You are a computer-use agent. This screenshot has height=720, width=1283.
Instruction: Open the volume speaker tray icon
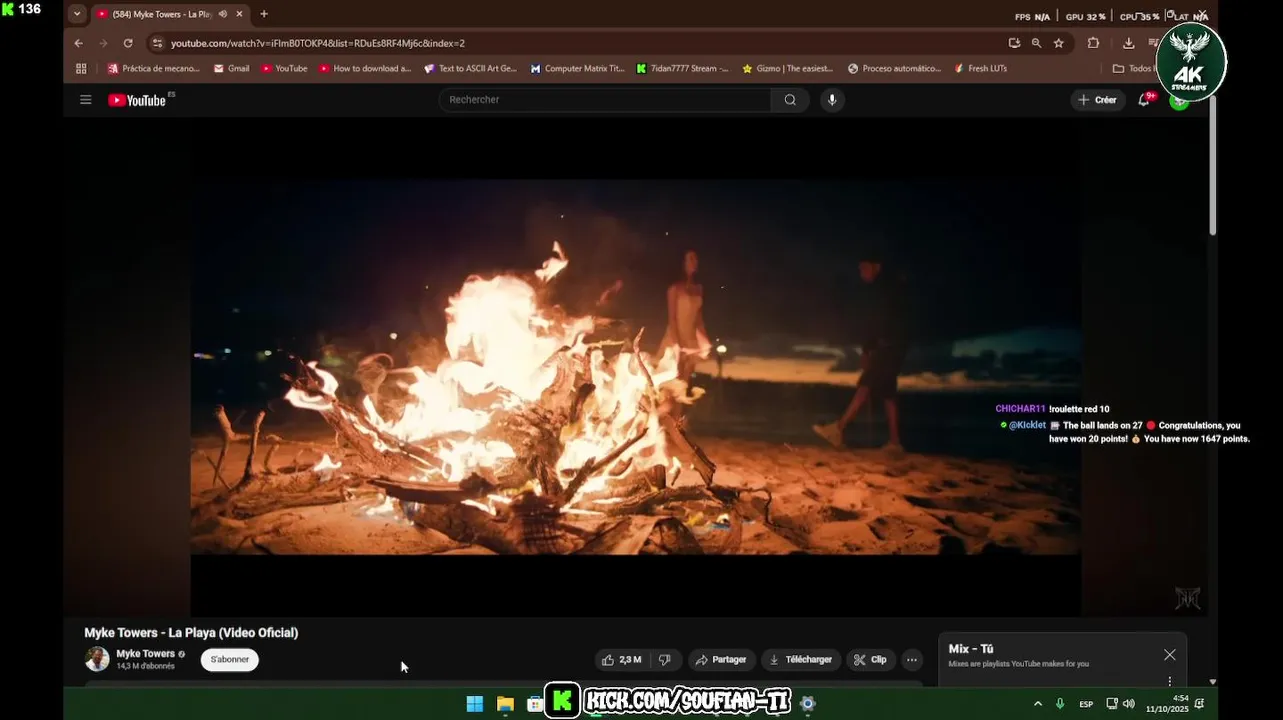(x=1128, y=704)
